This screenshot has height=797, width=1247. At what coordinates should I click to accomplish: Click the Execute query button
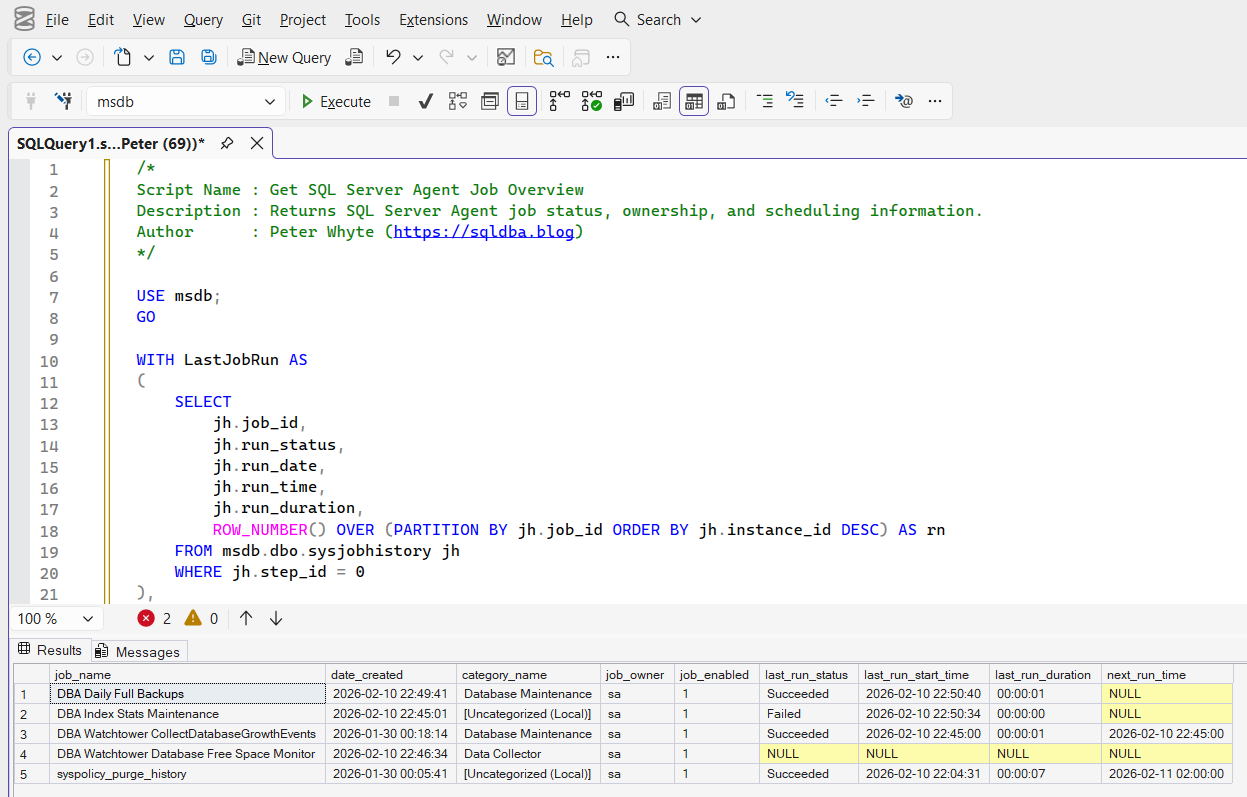[336, 101]
